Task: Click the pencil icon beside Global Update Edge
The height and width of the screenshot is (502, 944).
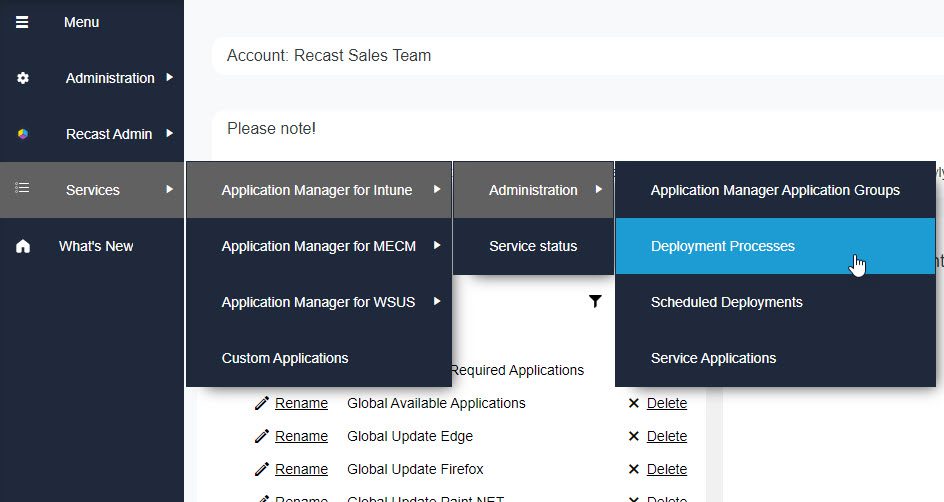Action: (262, 436)
